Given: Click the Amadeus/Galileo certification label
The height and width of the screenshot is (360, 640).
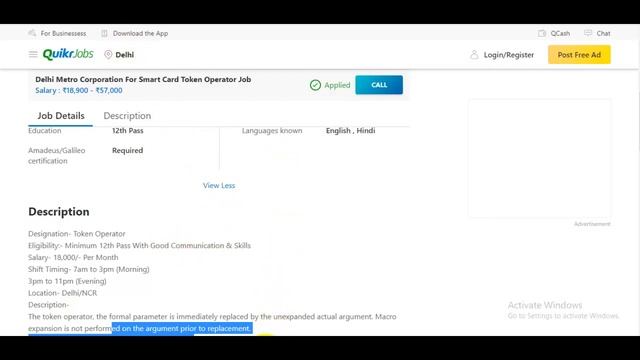Looking at the screenshot, I should tap(57, 156).
